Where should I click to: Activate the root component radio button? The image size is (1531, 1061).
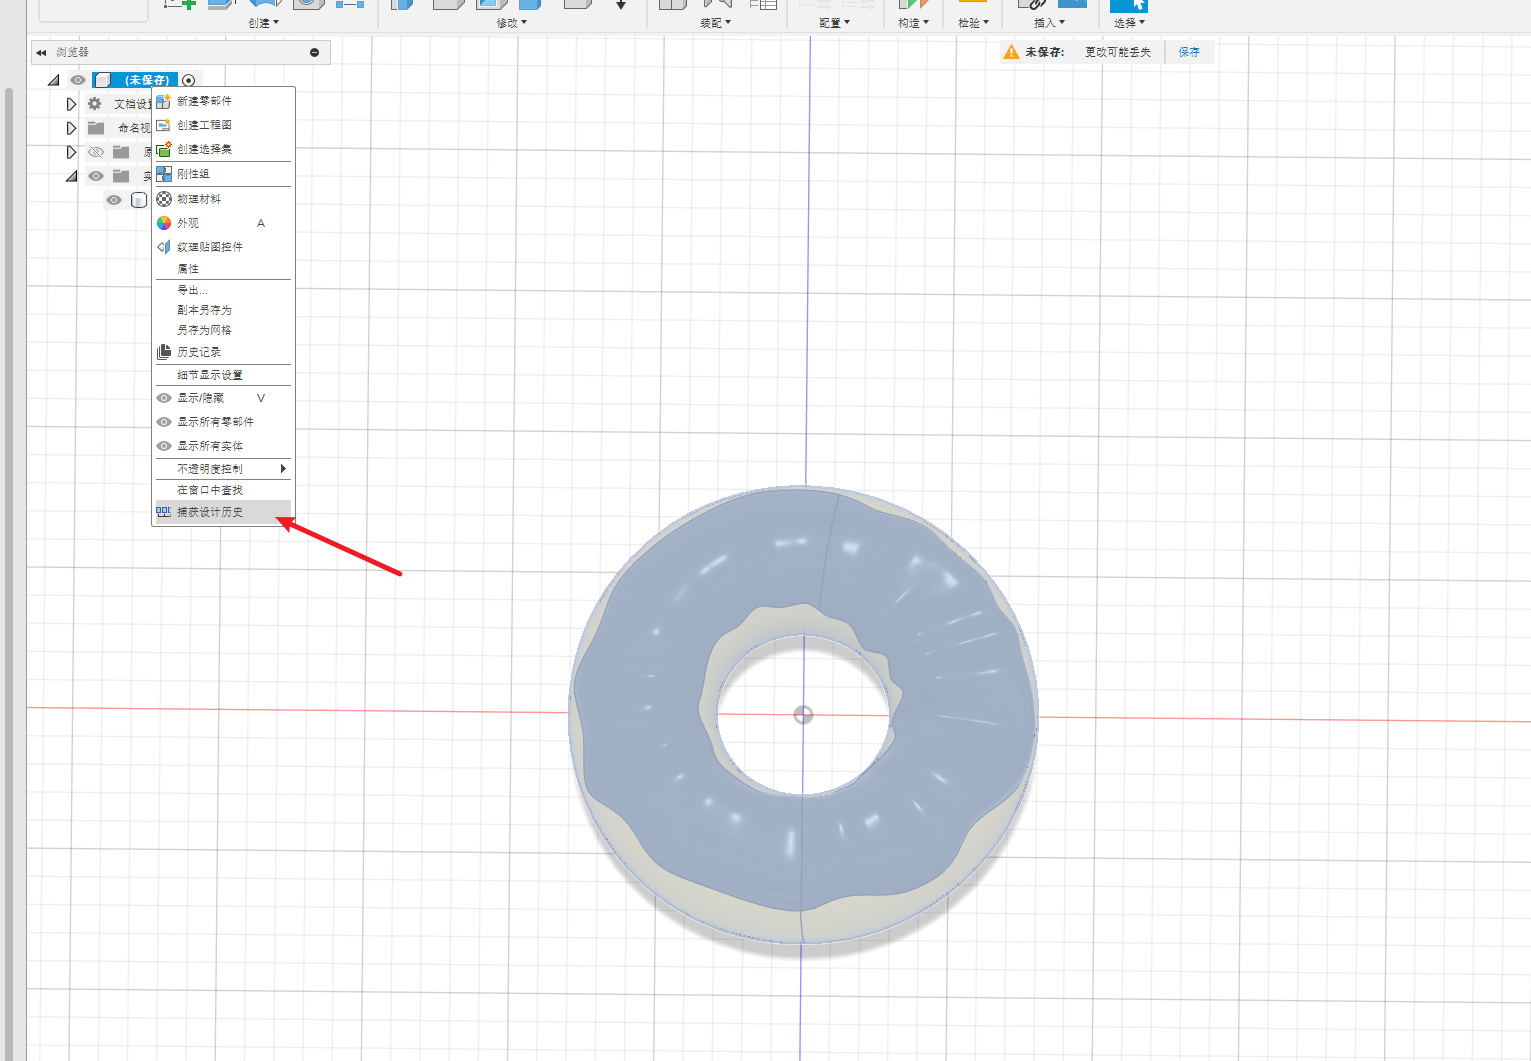pyautogui.click(x=189, y=80)
